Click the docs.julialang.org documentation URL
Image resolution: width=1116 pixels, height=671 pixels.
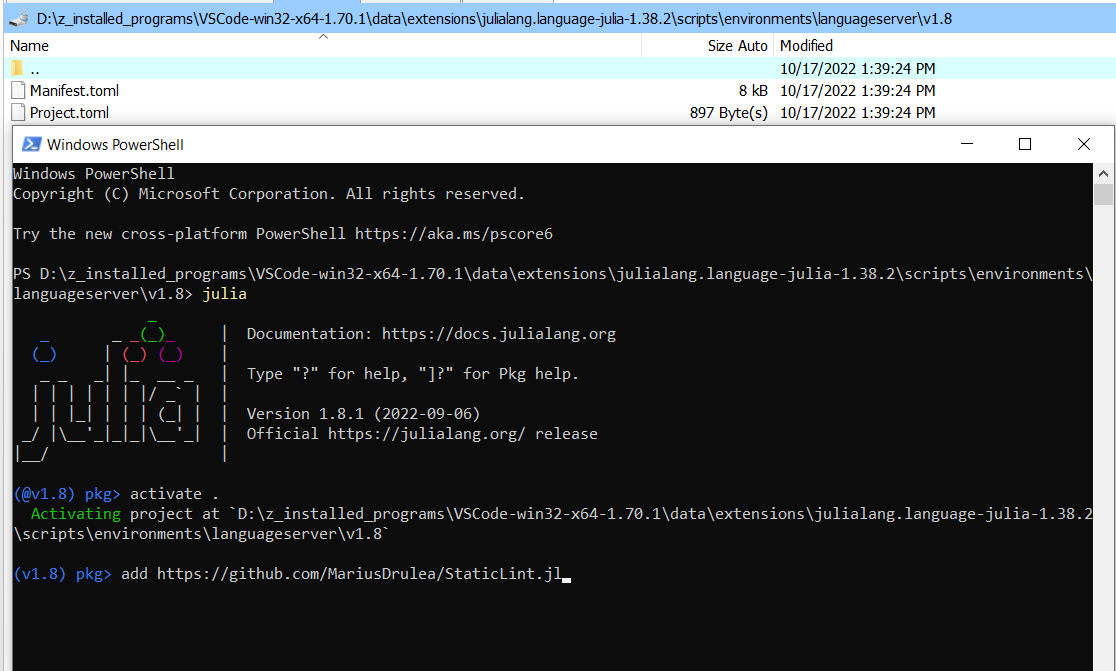coord(498,334)
